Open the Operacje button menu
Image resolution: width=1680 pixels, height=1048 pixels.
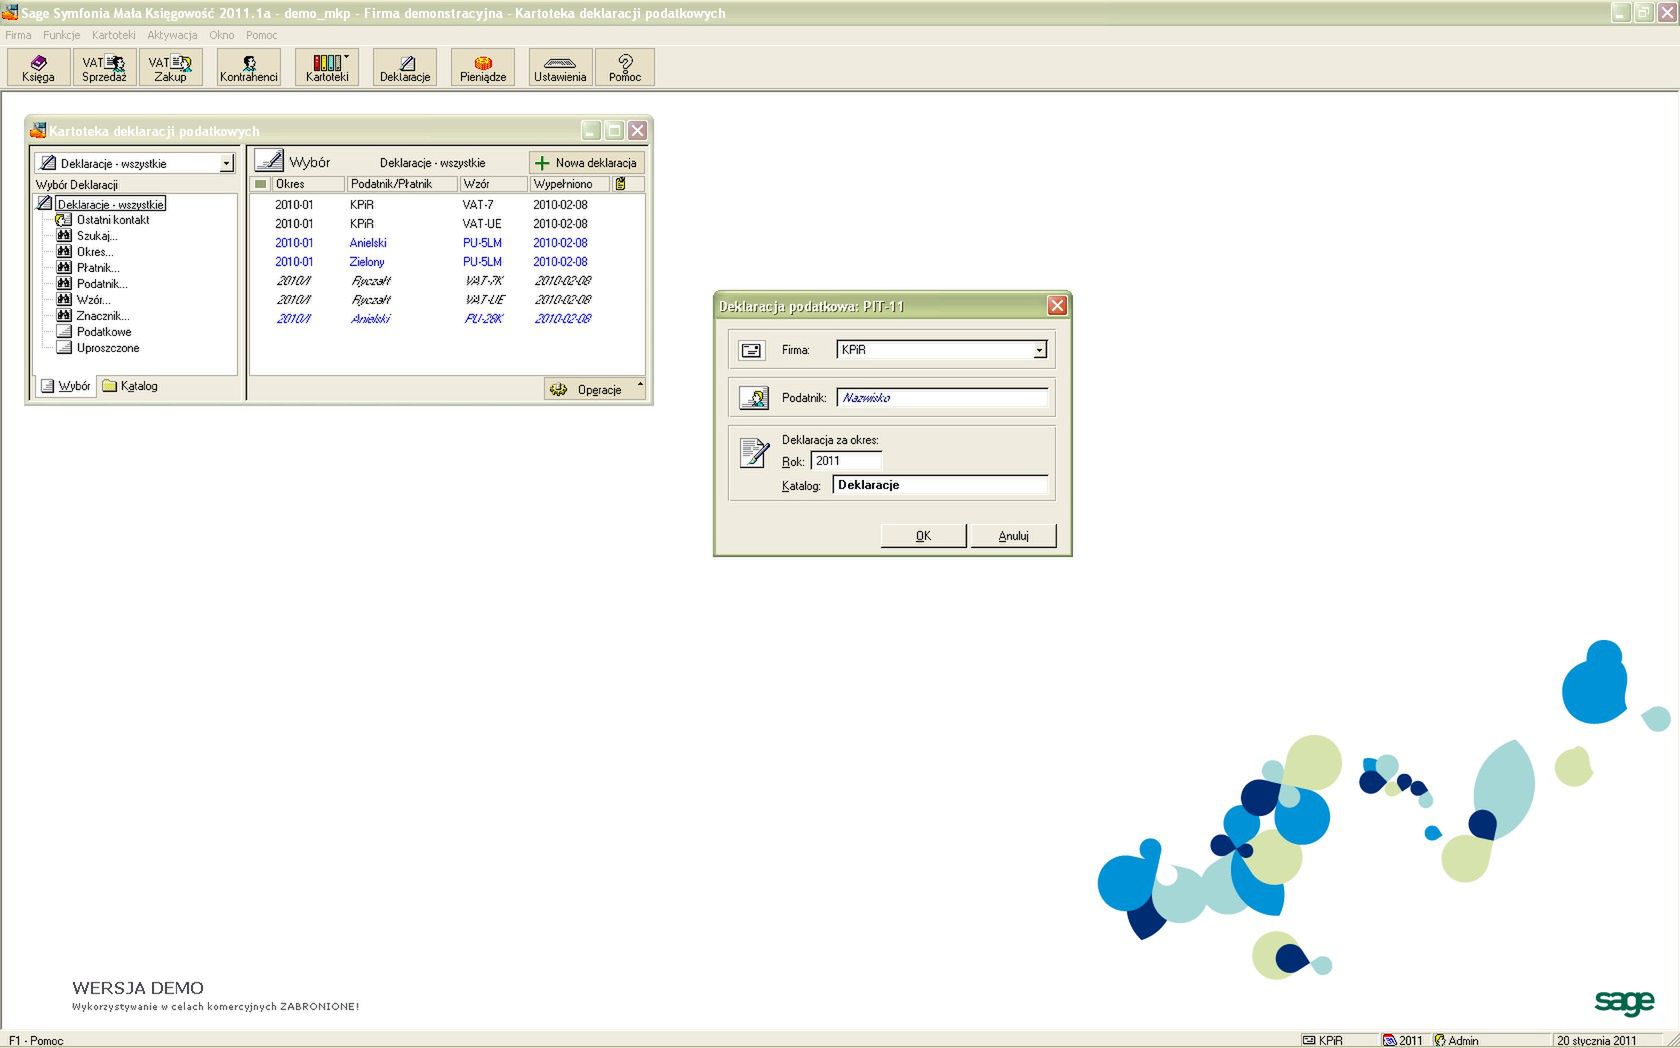click(x=594, y=389)
